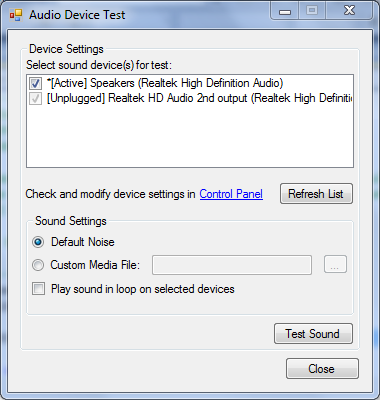This screenshot has width=380, height=400.
Task: Toggle the Unplugged Realtek 2nd output checkbox
Action: tap(35, 99)
